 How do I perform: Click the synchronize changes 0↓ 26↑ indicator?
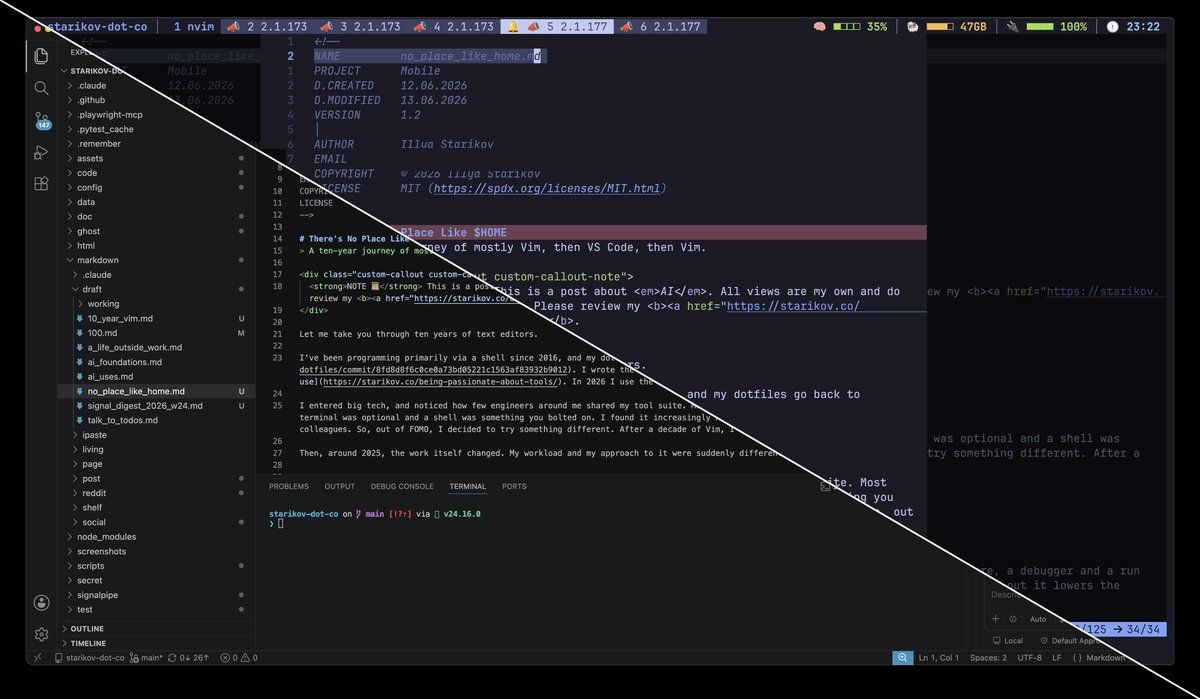(188, 658)
